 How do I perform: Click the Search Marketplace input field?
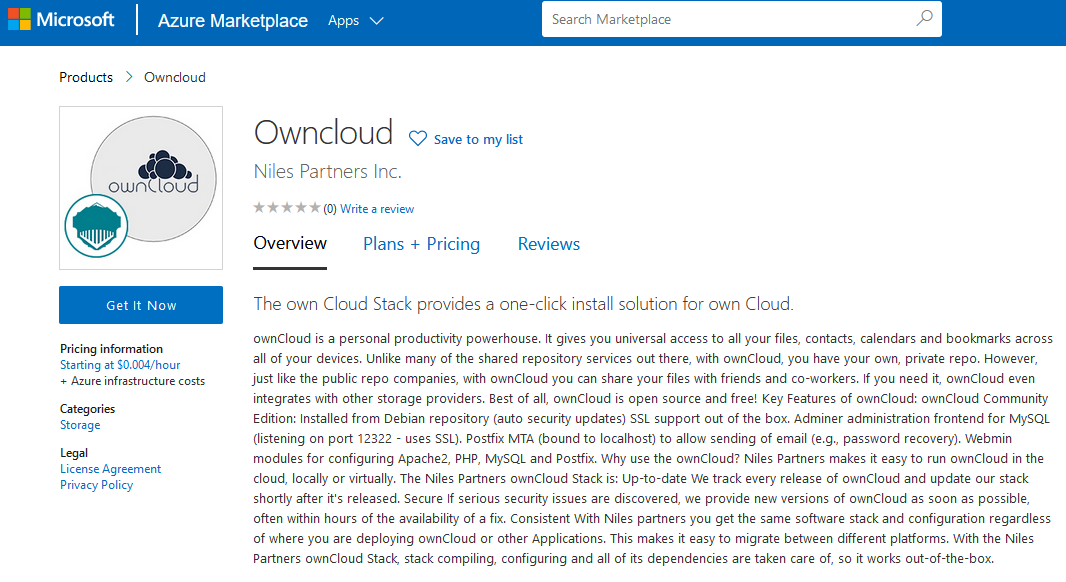coord(725,19)
